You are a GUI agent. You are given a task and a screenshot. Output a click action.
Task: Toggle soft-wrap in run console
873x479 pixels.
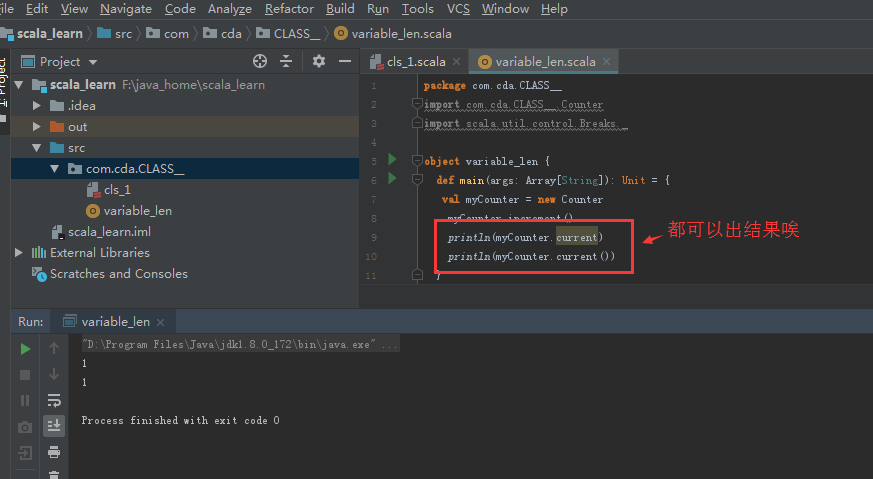(x=54, y=400)
